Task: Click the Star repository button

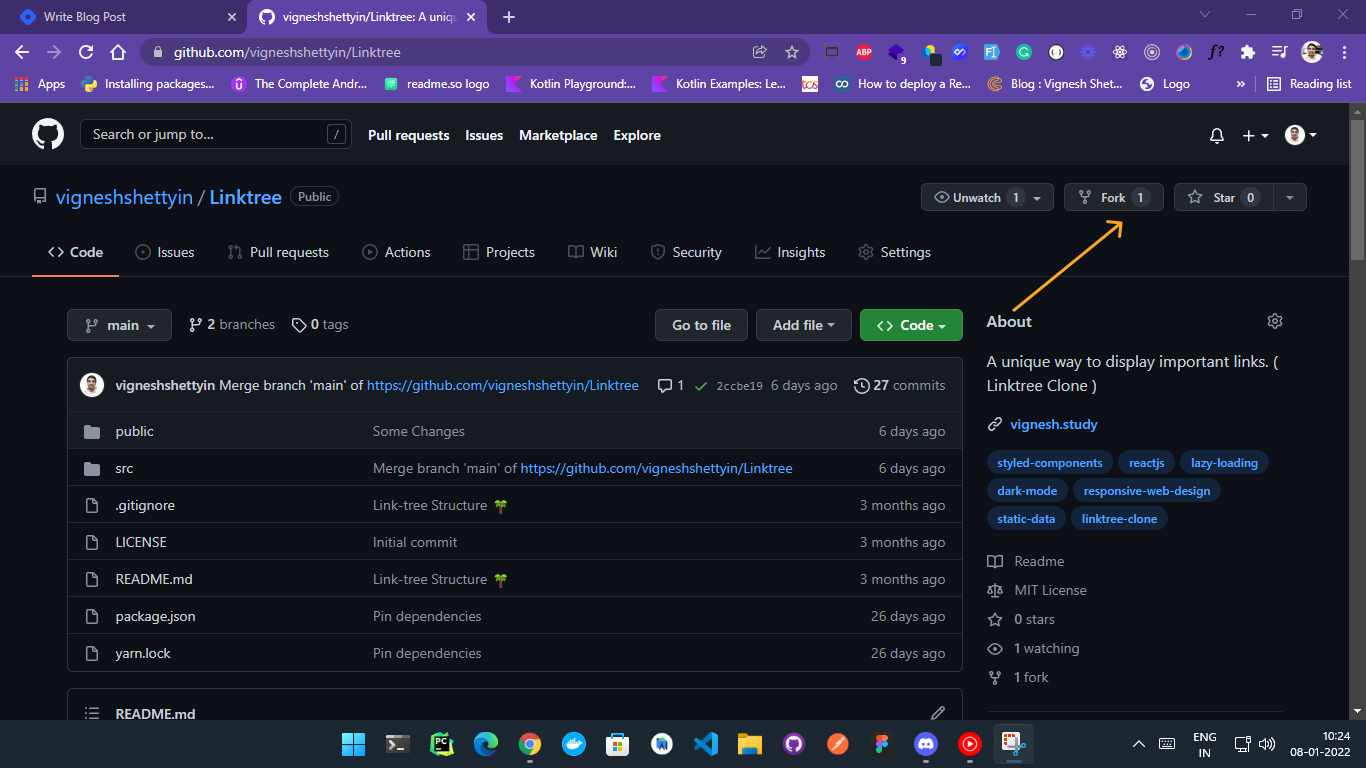Action: (1224, 197)
